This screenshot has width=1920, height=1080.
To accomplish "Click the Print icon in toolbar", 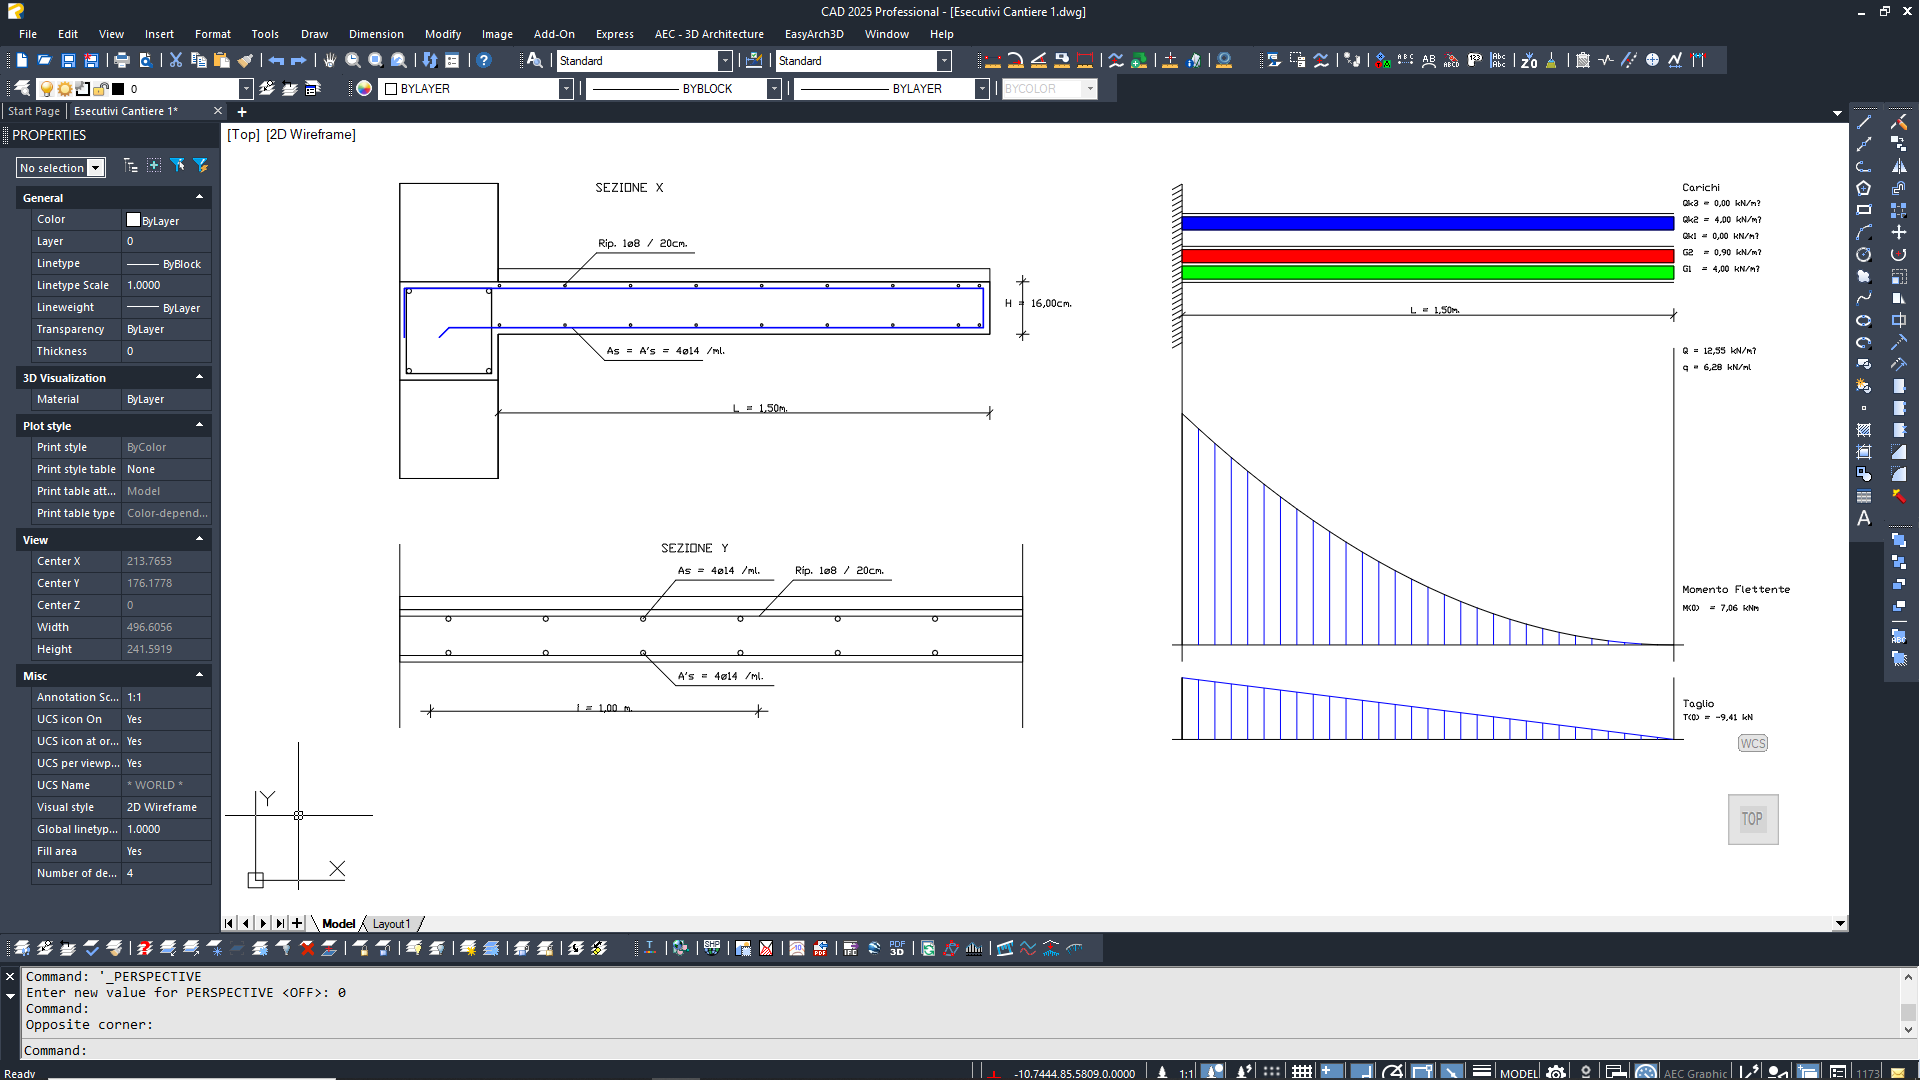I will click(122, 61).
